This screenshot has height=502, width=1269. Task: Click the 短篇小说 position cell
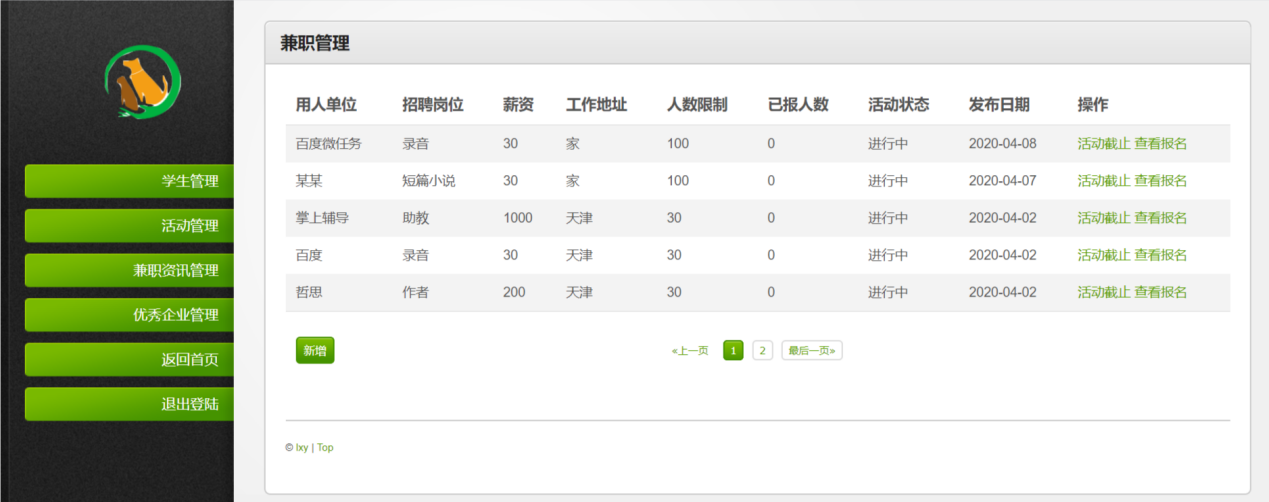429,181
